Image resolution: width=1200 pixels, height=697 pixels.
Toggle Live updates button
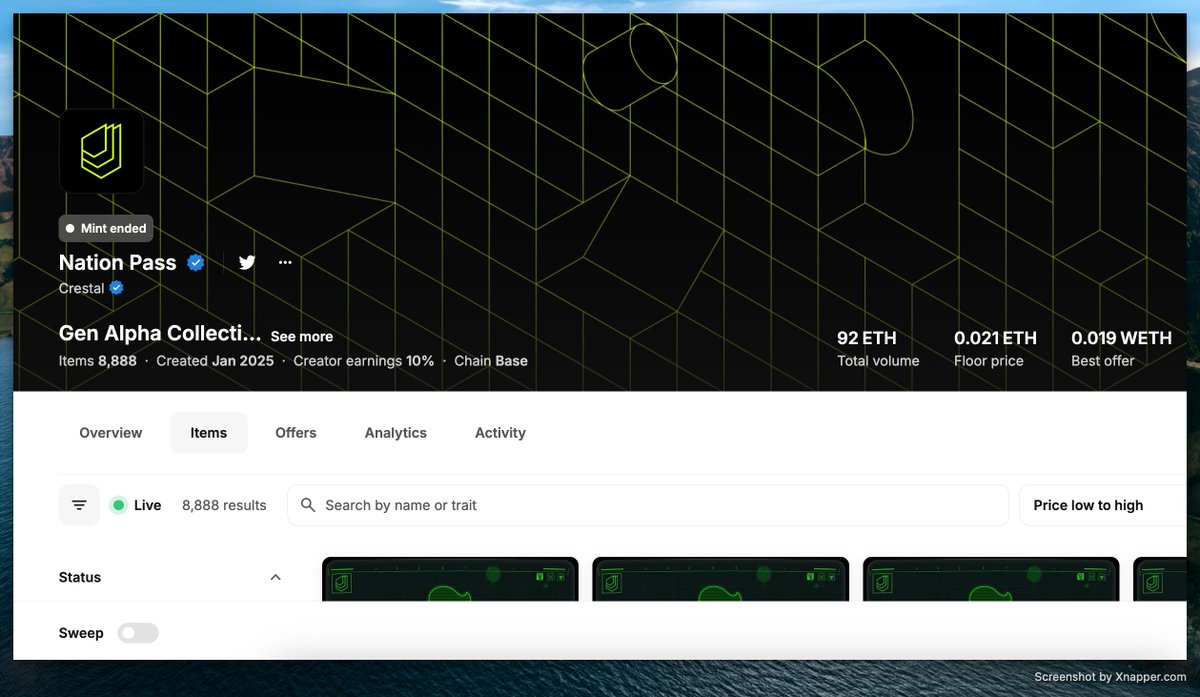pyautogui.click(x=136, y=505)
